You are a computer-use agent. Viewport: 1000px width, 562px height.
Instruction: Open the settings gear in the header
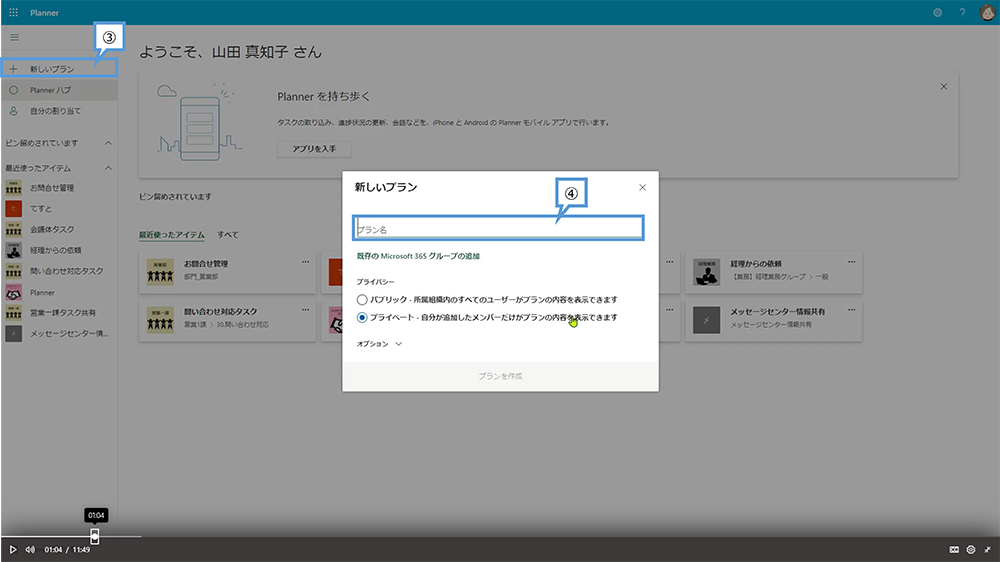[x=938, y=12]
